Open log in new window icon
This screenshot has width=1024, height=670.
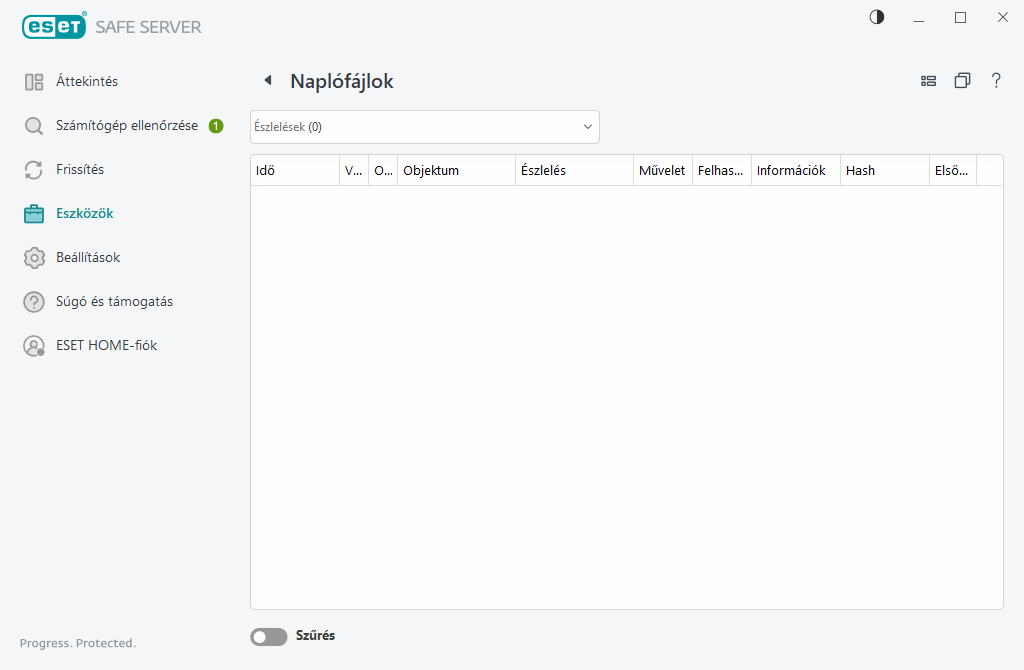click(x=962, y=81)
